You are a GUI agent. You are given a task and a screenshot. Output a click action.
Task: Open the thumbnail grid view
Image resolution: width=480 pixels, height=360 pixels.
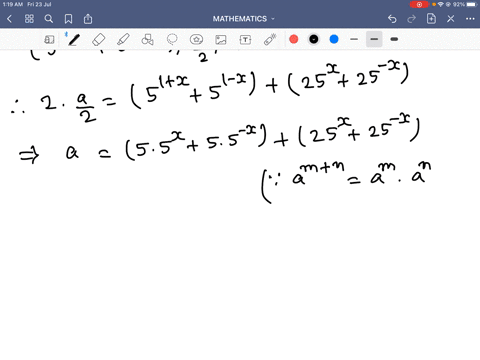(29, 19)
